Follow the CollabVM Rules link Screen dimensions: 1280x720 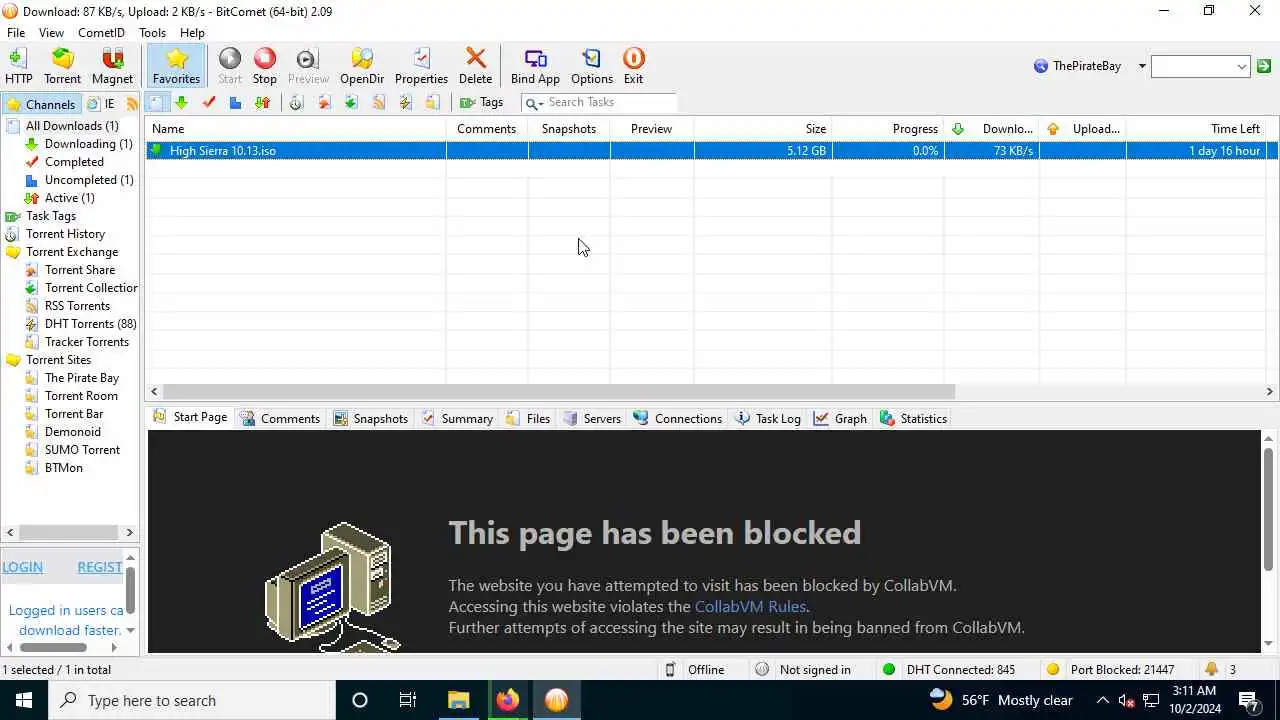750,606
